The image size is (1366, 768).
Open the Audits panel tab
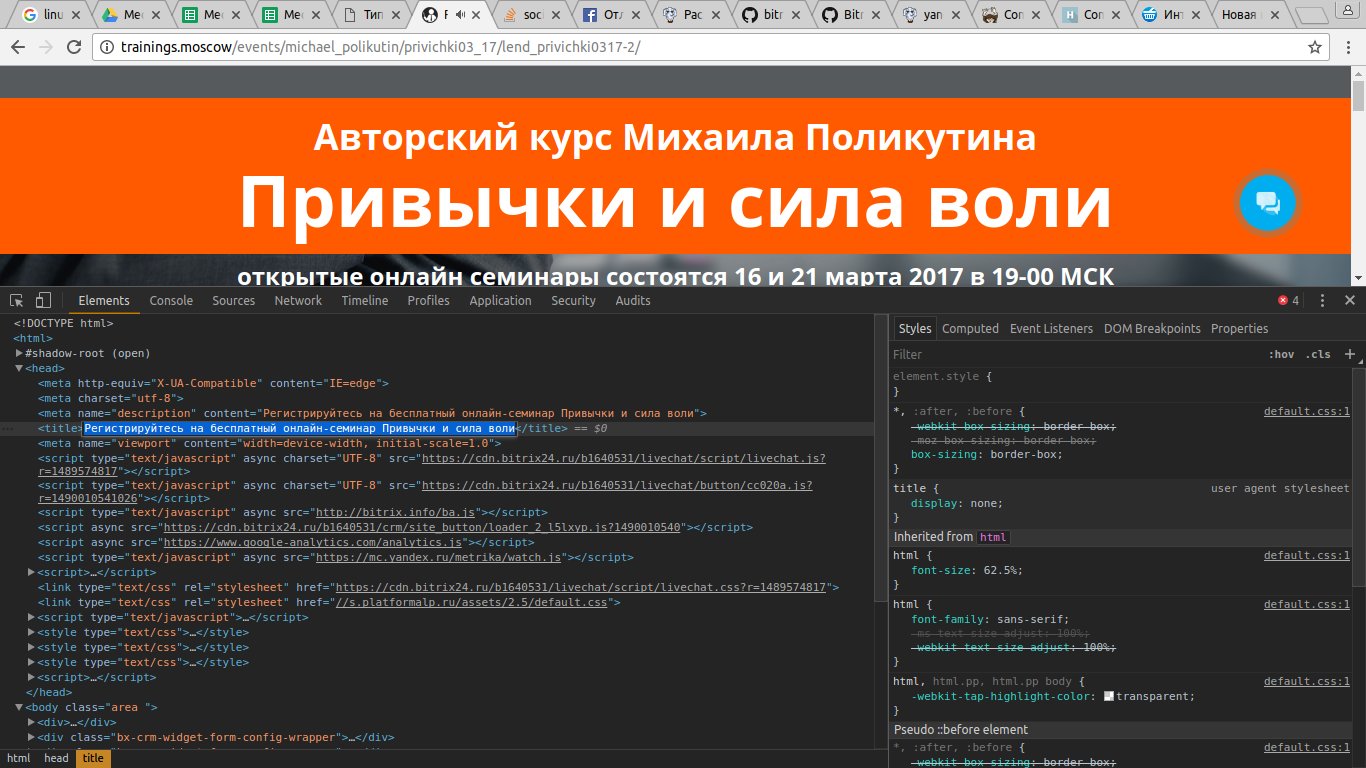(633, 300)
